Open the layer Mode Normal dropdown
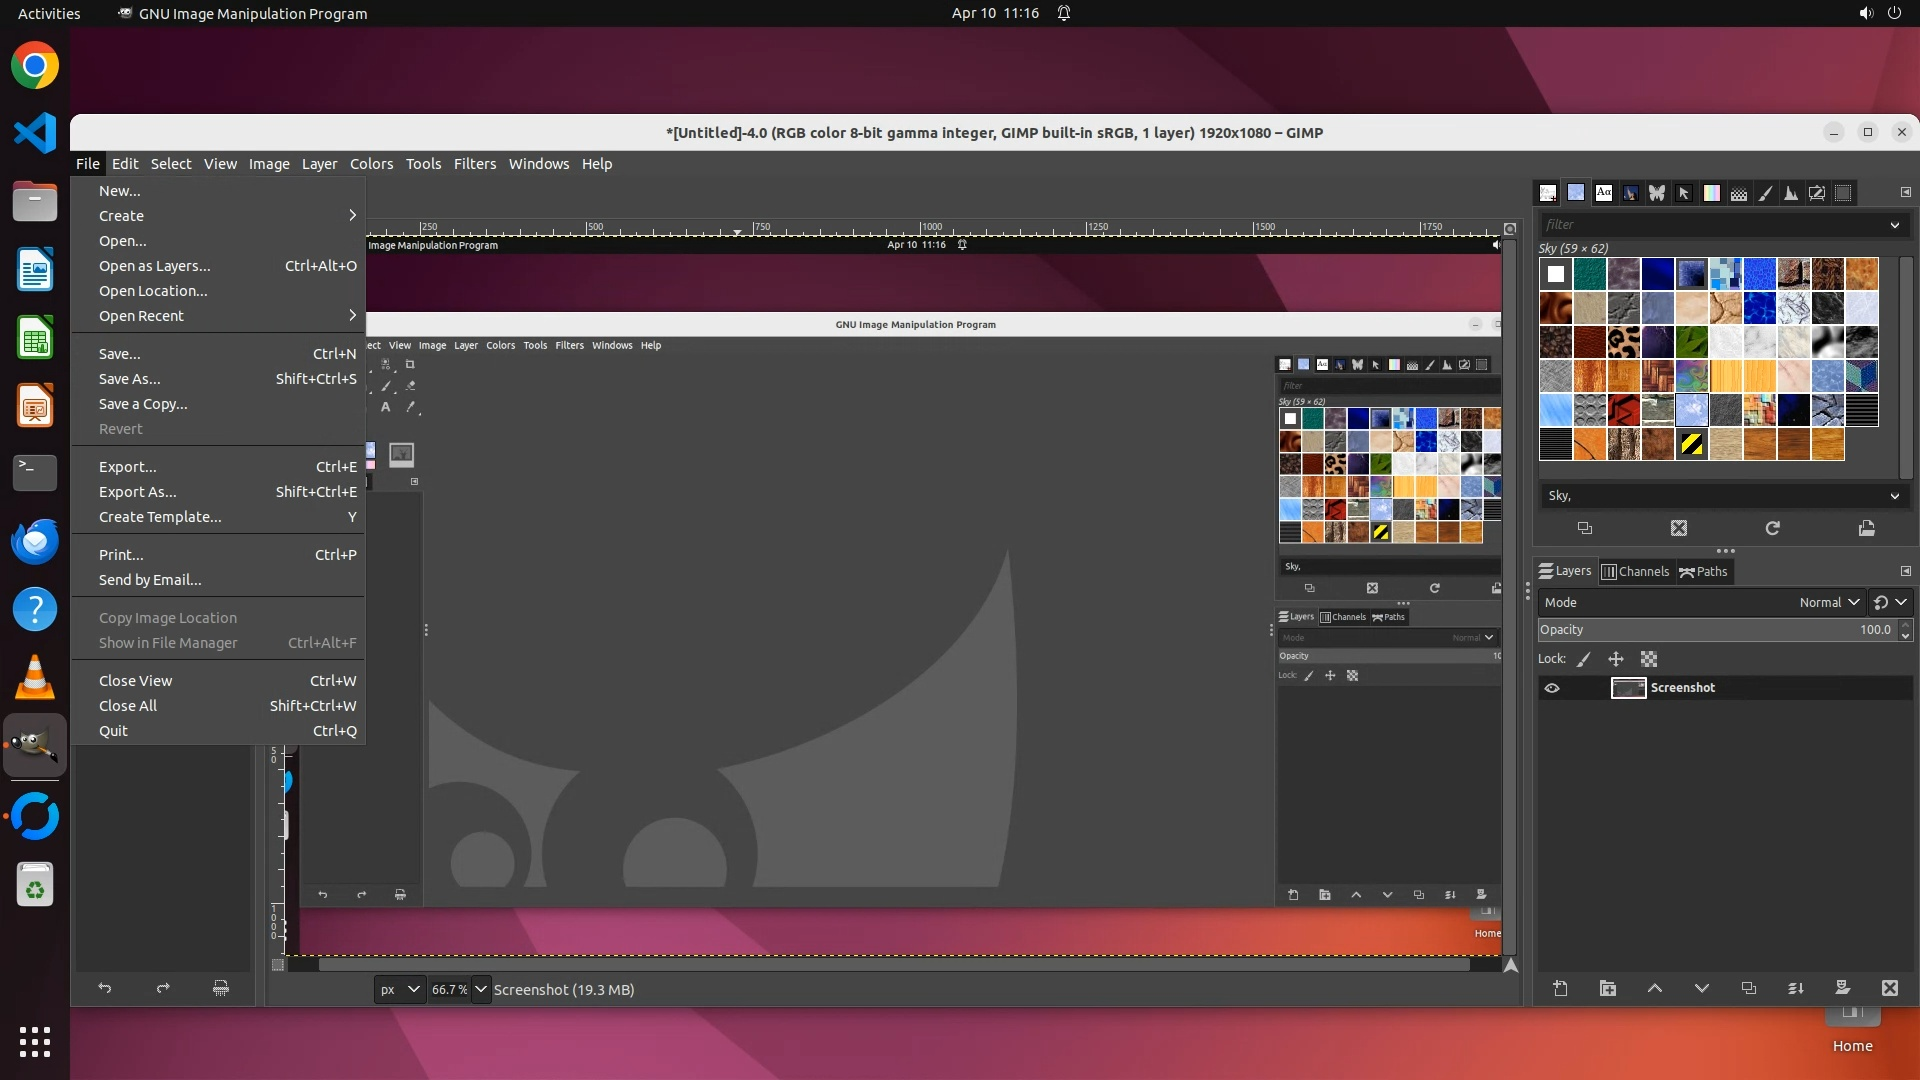 point(1828,602)
